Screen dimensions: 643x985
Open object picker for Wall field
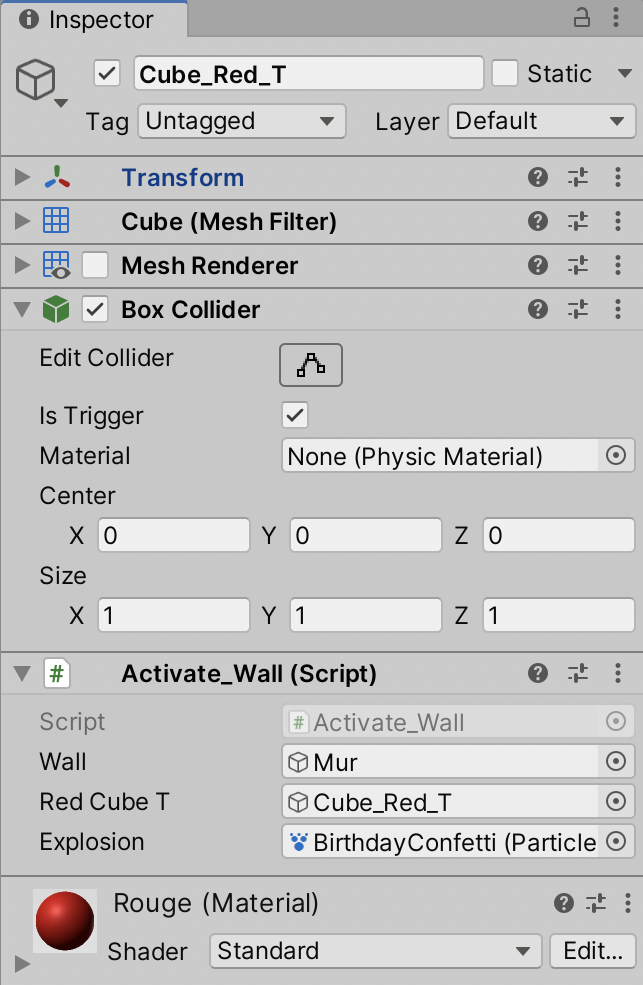(x=616, y=762)
